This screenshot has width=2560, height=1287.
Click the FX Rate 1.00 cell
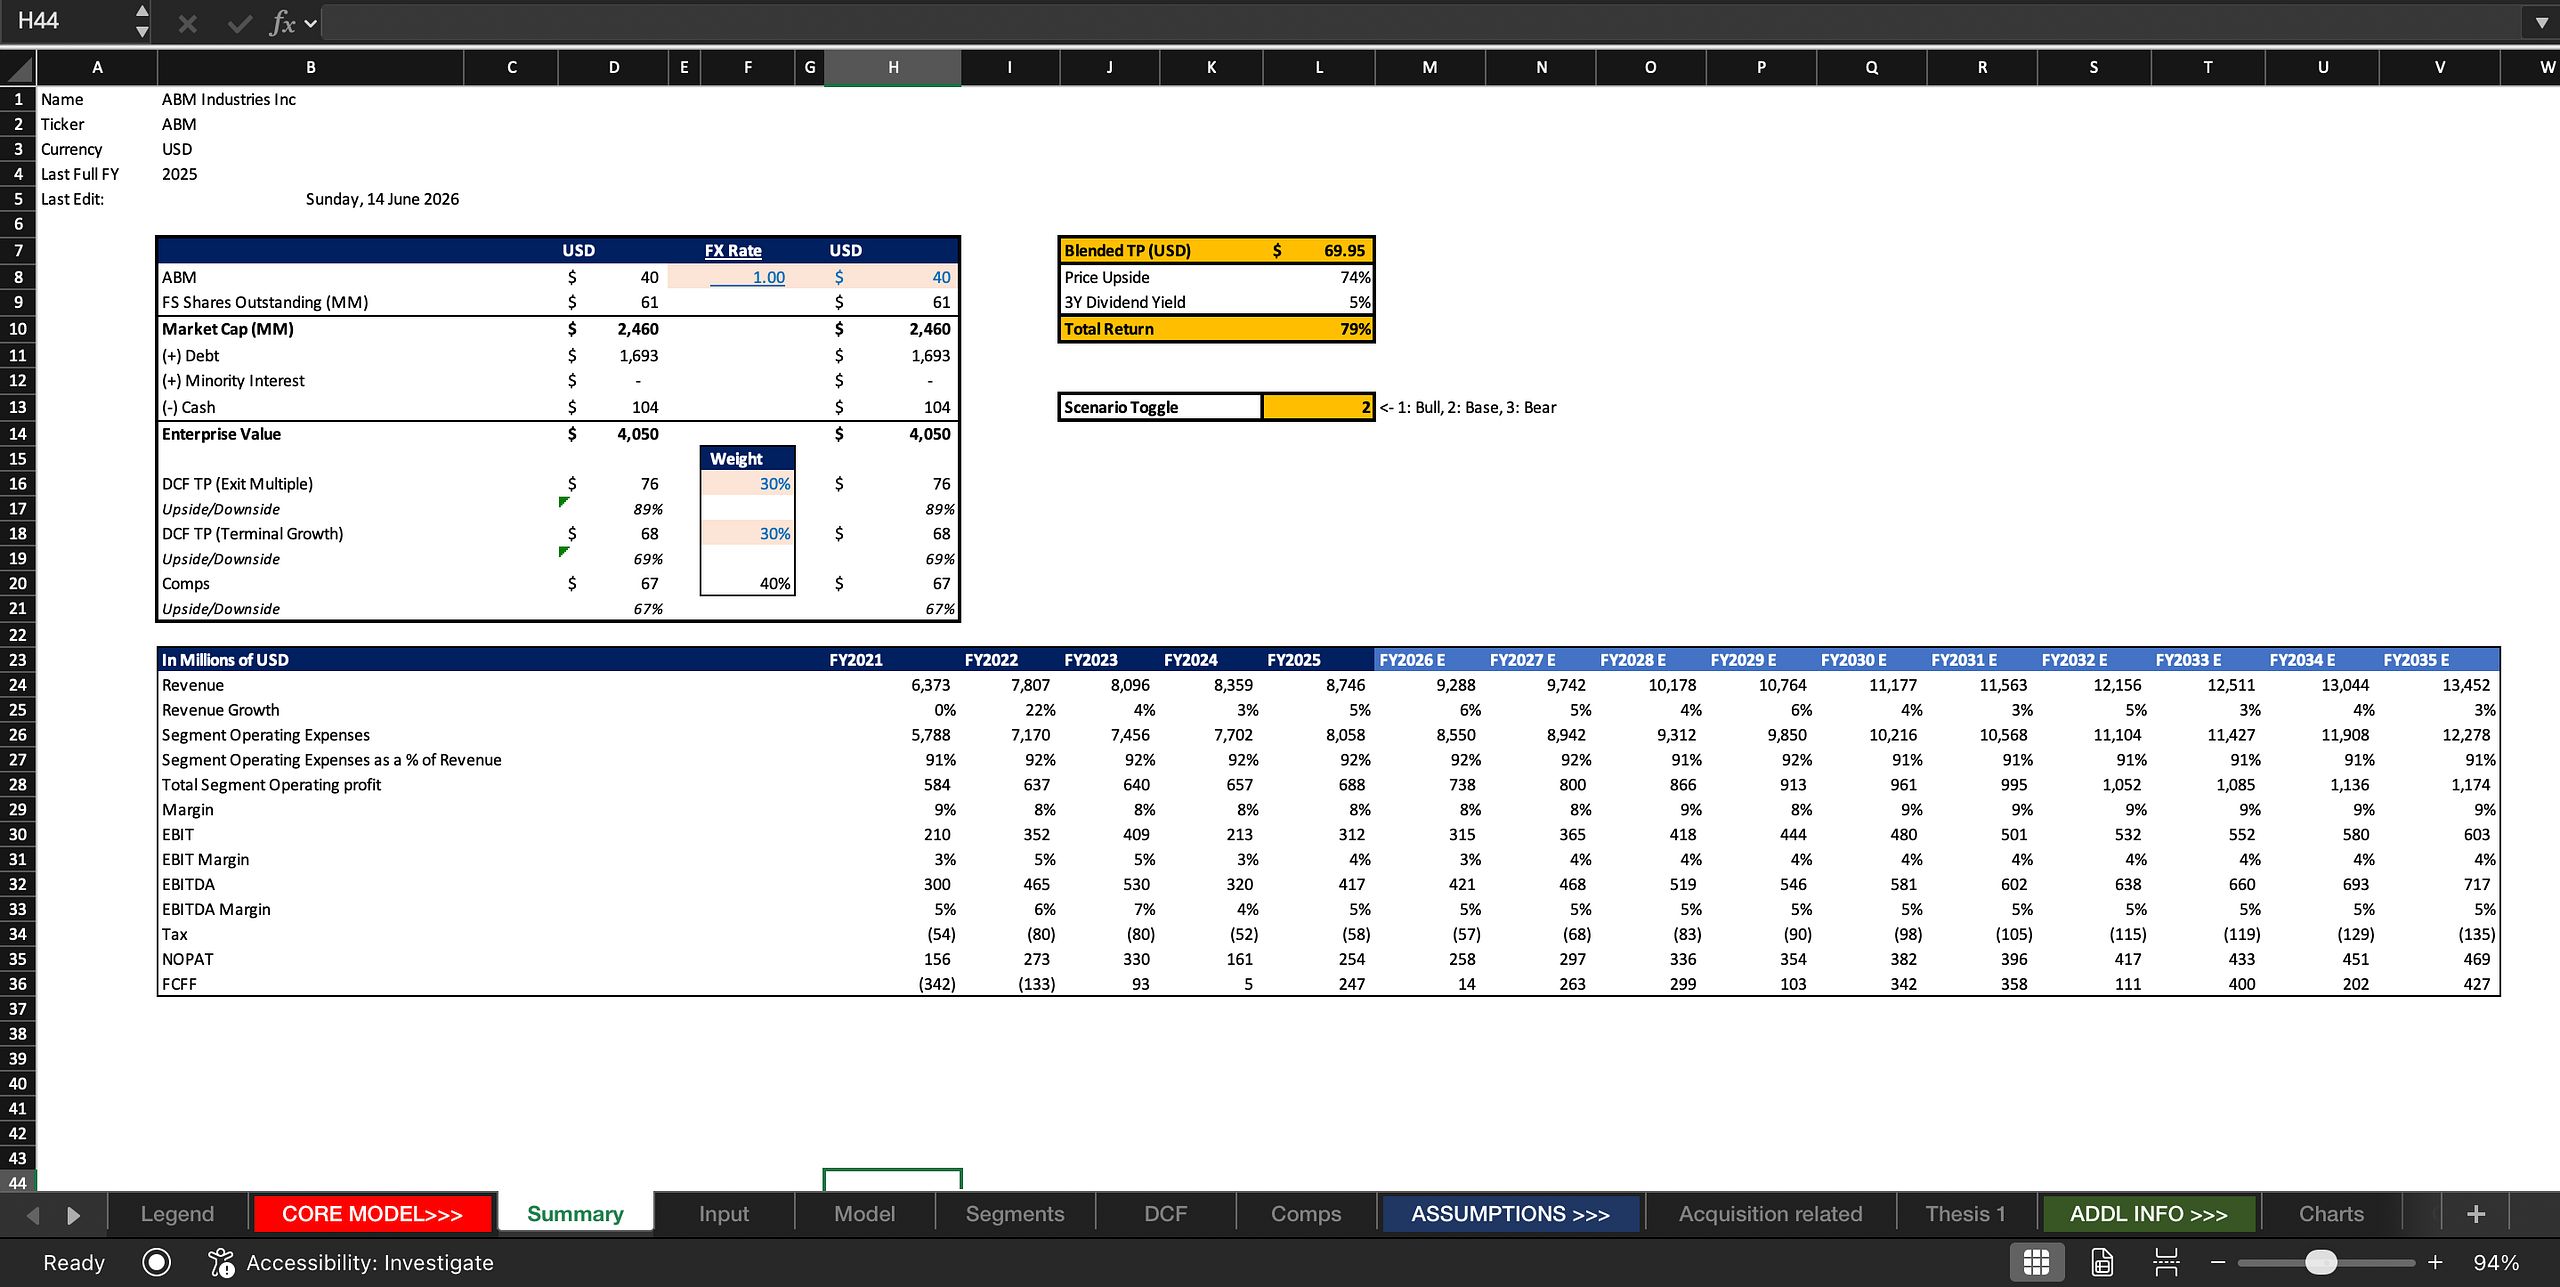pyautogui.click(x=748, y=277)
